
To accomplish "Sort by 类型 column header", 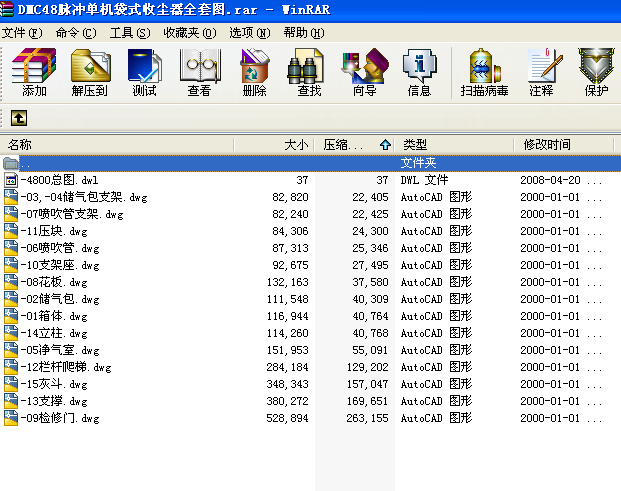I will (x=454, y=145).
